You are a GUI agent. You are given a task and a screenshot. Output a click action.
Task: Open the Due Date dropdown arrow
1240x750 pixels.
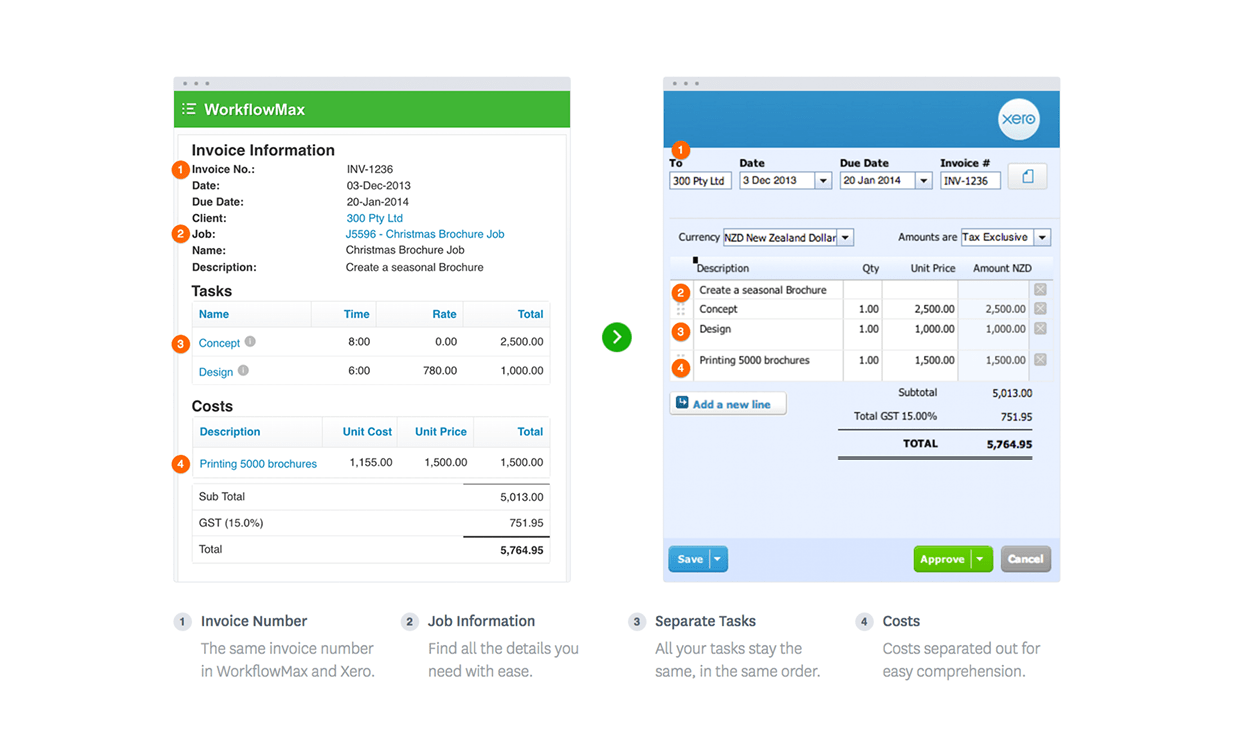[923, 181]
